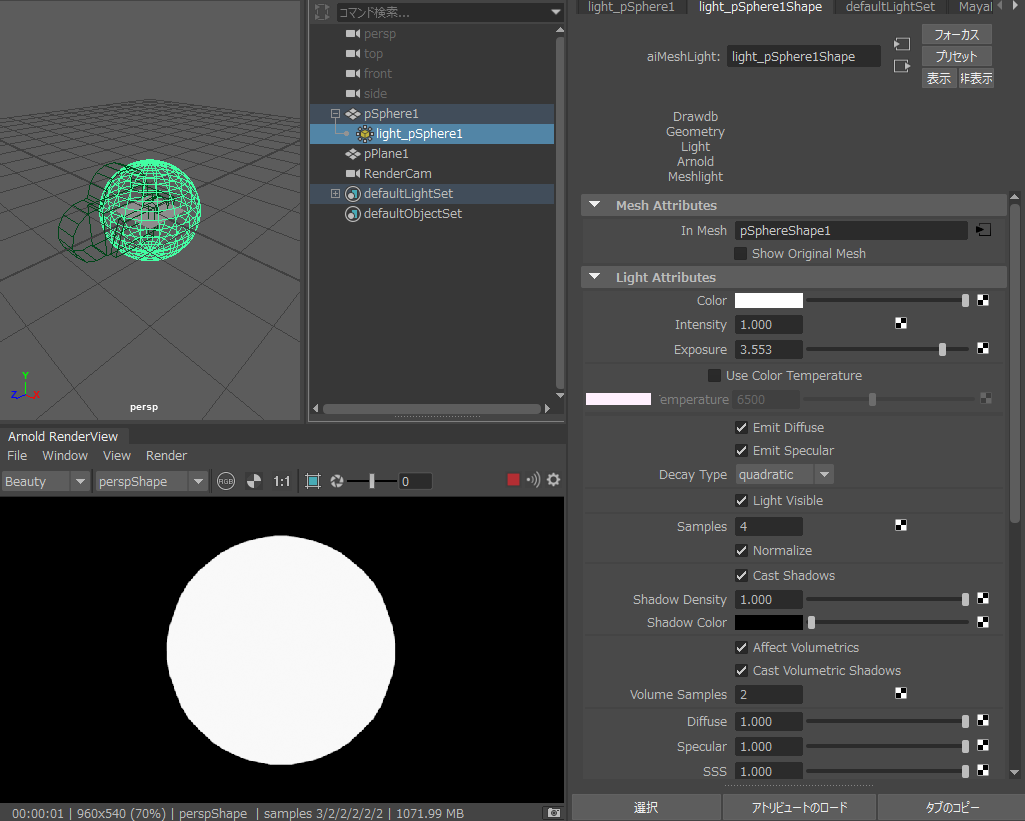Switch to the defaultLightSet tab
This screenshot has height=821, width=1025.
[x=890, y=7]
